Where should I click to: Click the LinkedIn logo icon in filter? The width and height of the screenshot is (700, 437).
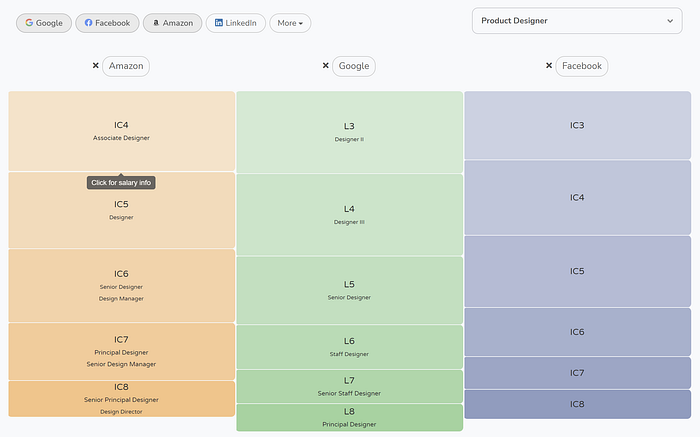click(219, 22)
